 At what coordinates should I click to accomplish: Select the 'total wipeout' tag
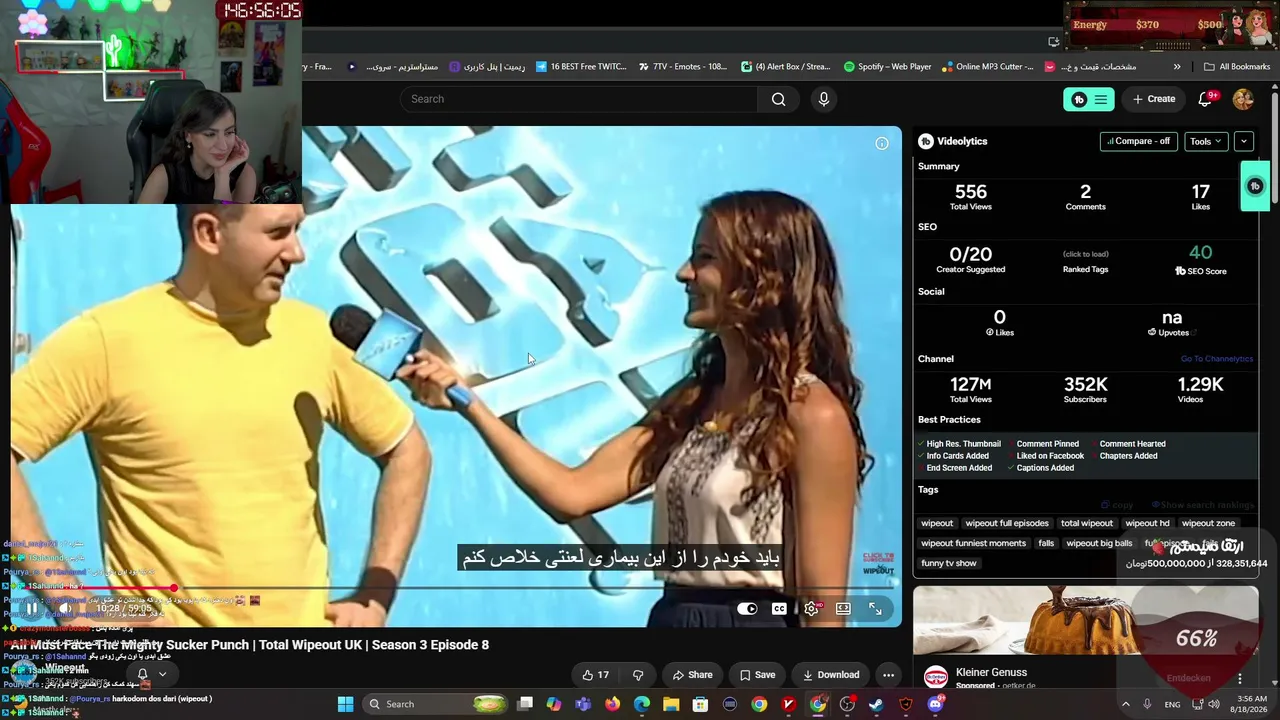pos(1087,523)
